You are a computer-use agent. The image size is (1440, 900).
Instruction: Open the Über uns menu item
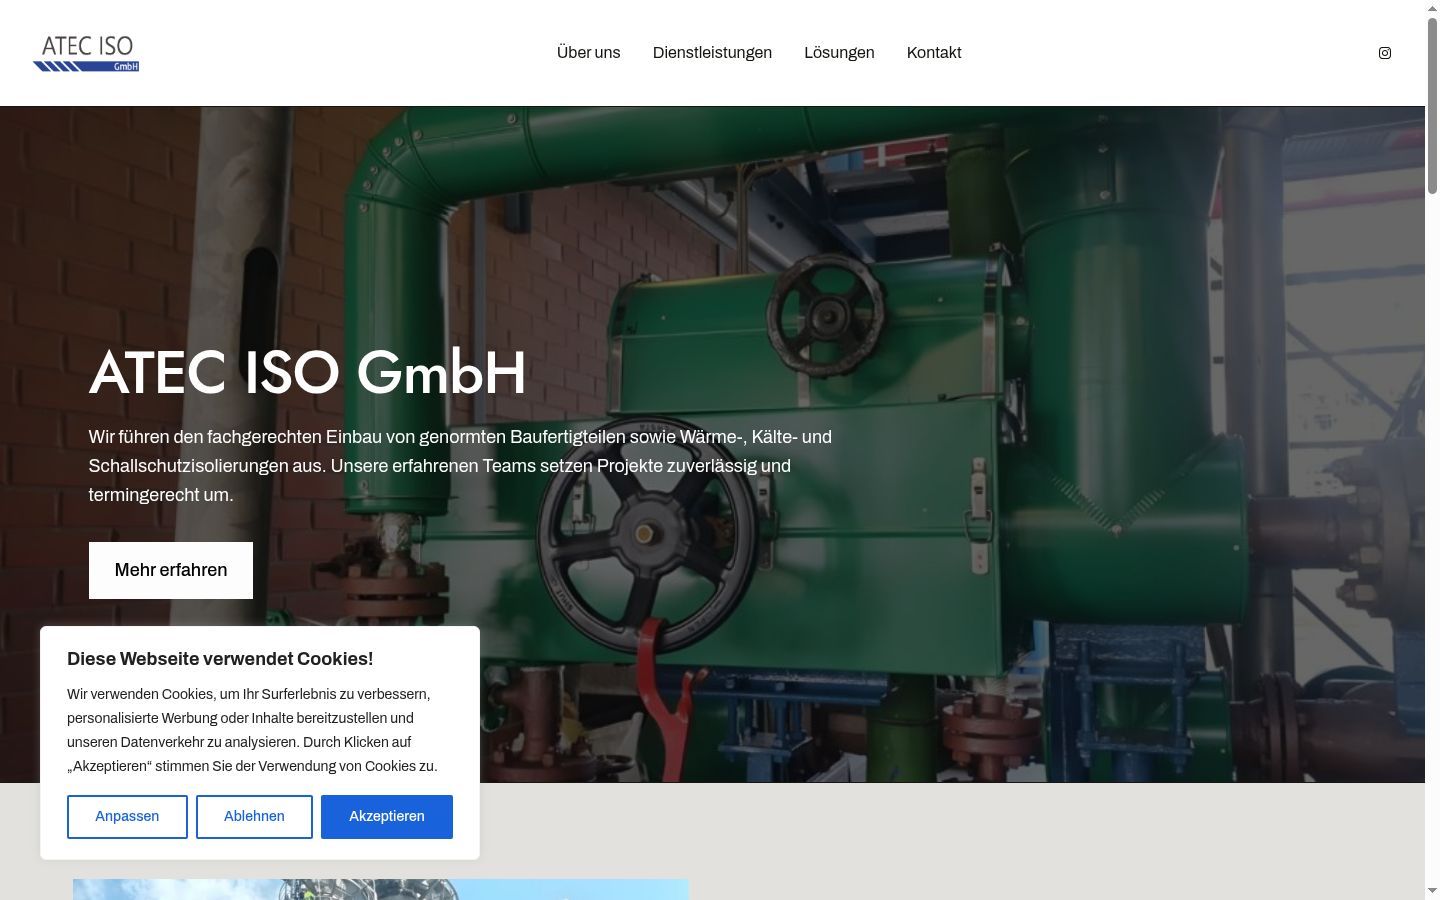[588, 53]
